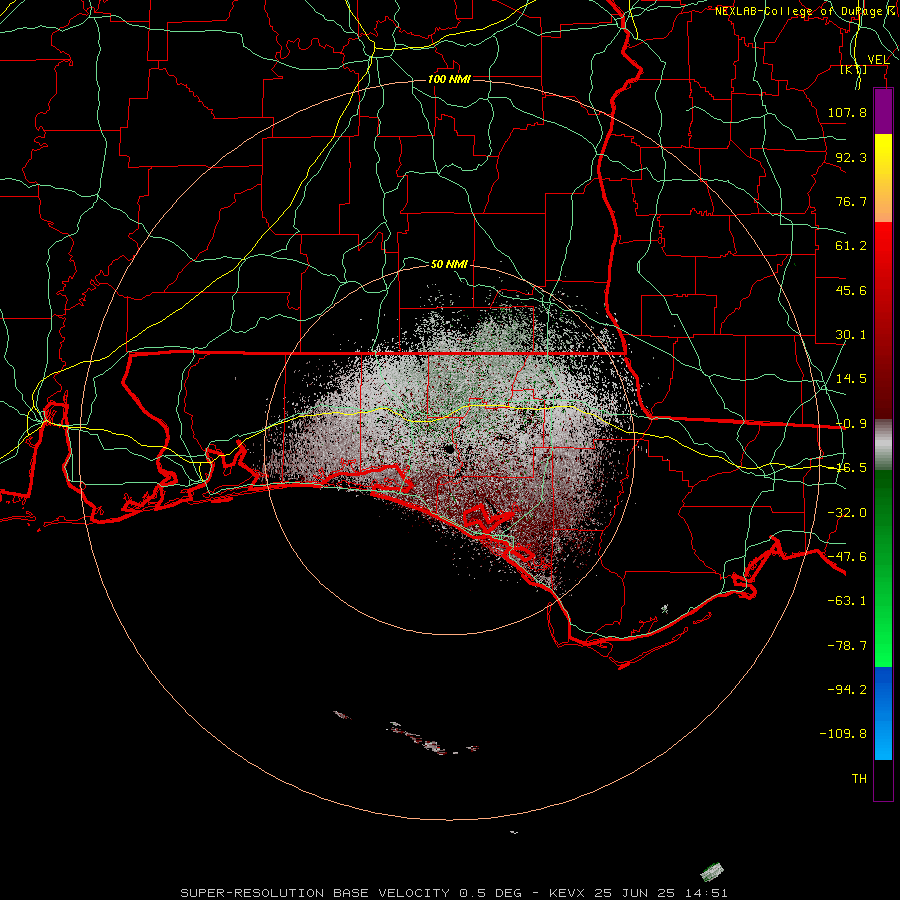Click the -0.9 velocity scale value
The height and width of the screenshot is (900, 900).
[851, 424]
